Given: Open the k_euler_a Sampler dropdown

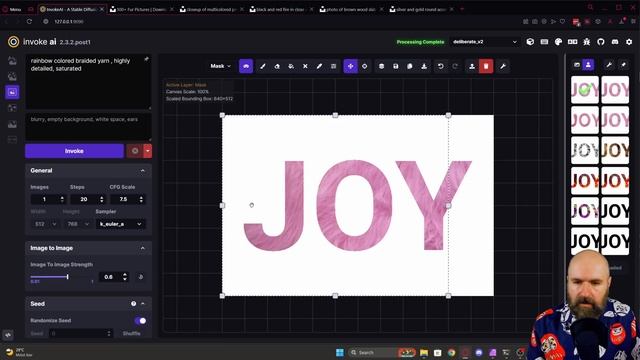Looking at the screenshot, I should (120, 224).
